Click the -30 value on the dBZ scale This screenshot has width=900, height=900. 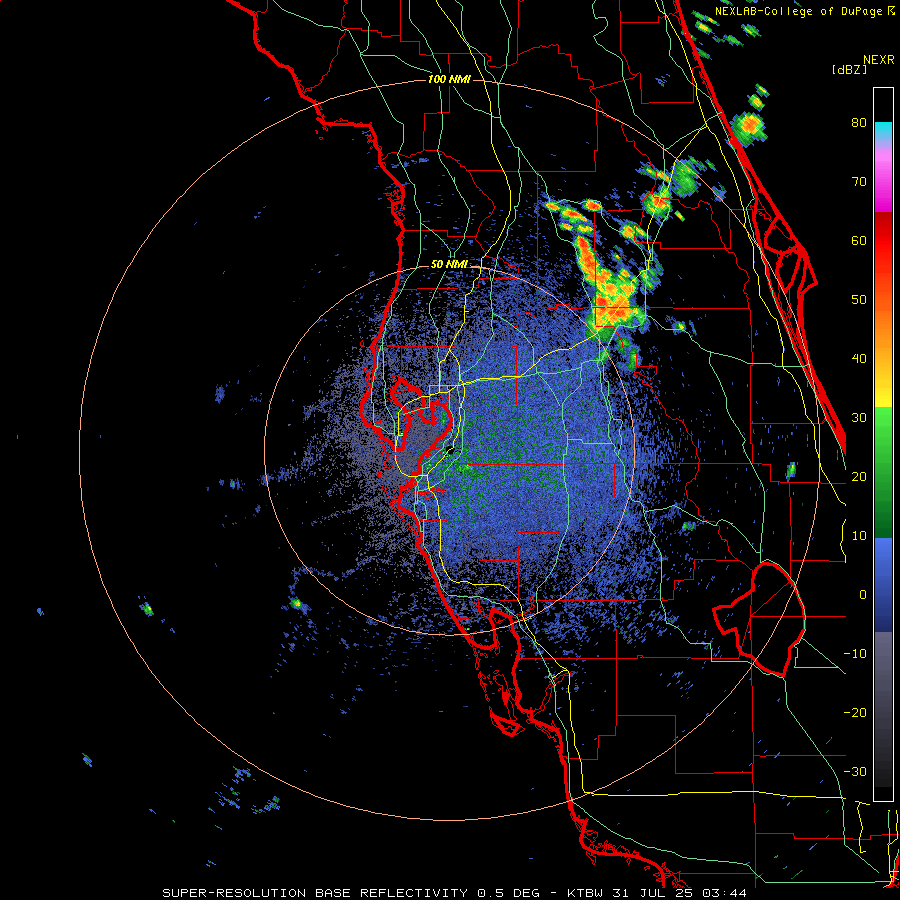[x=855, y=772]
